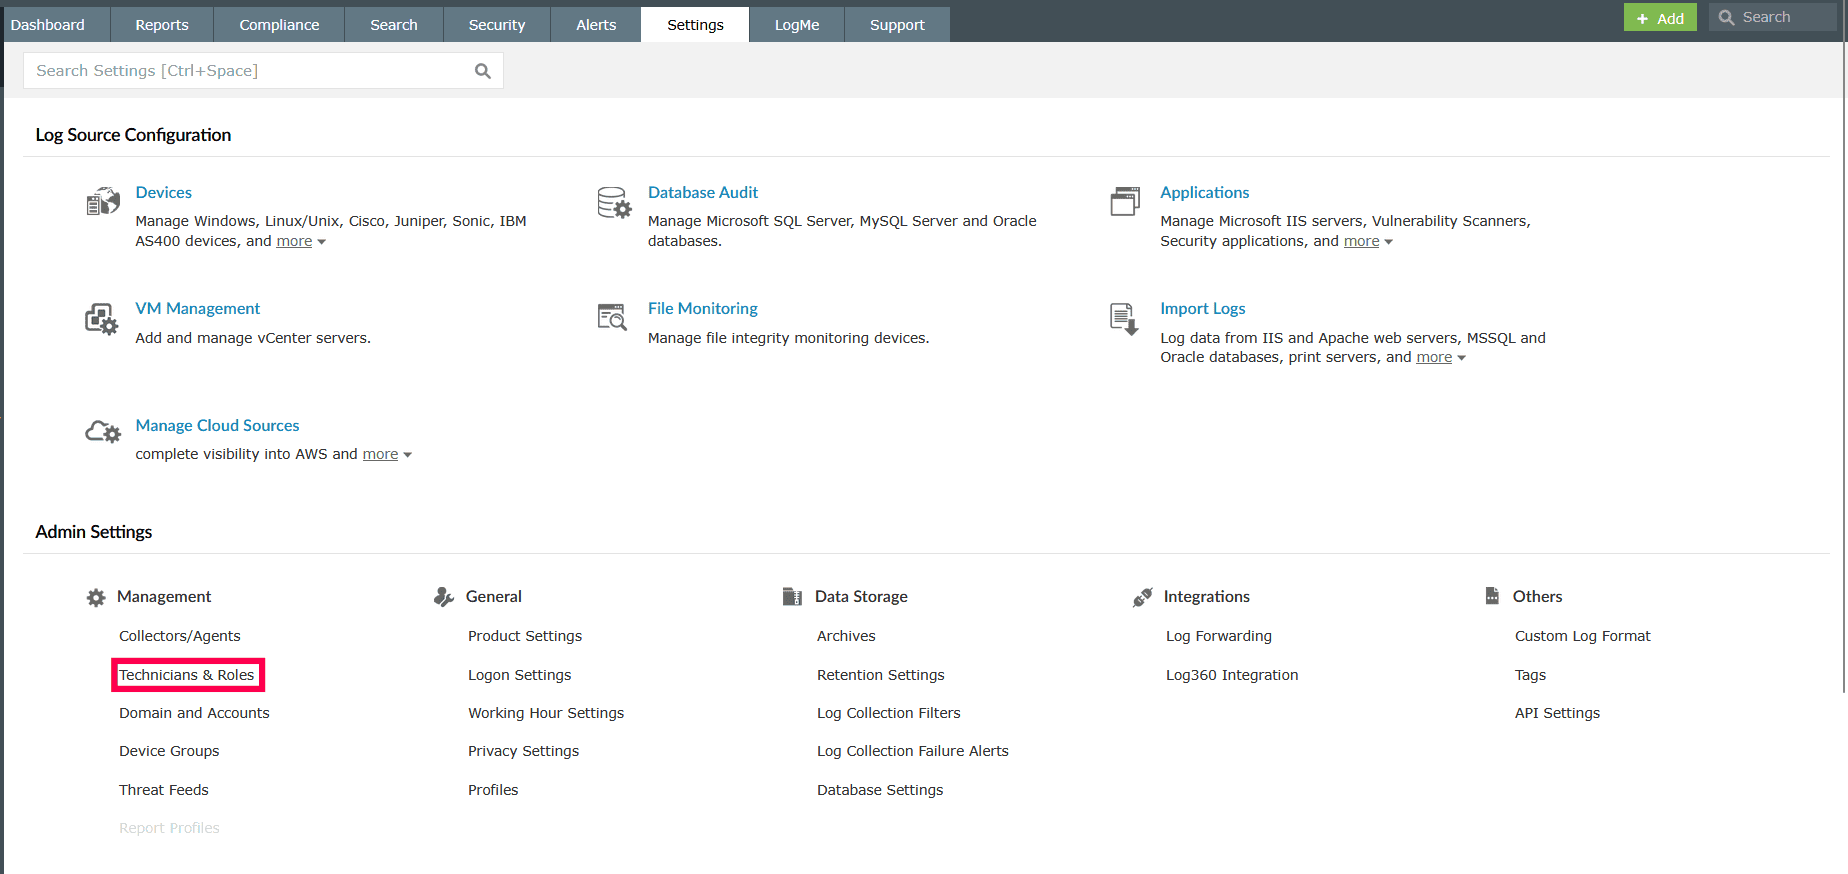The height and width of the screenshot is (874, 1848).
Task: Click the Manage Cloud Sources cloud icon
Action: tap(103, 432)
